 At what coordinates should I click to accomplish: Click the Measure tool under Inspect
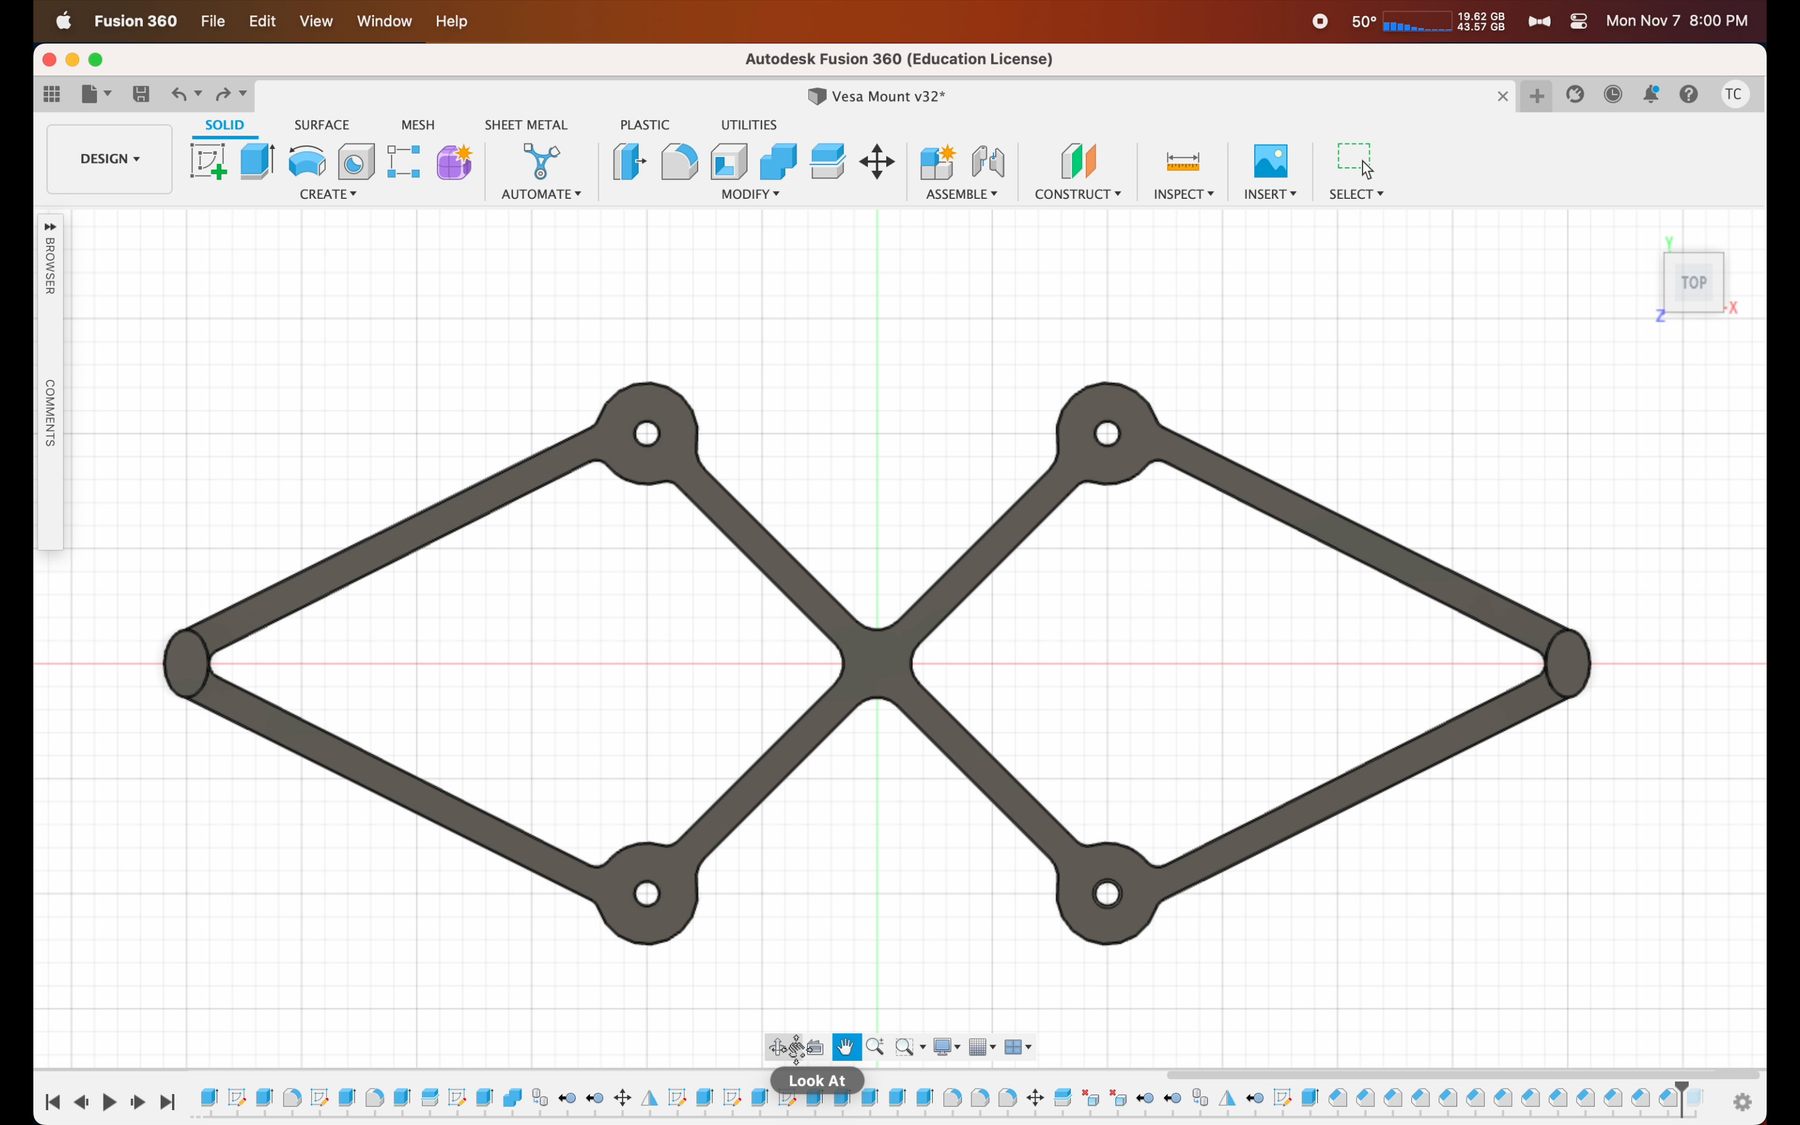click(1182, 161)
